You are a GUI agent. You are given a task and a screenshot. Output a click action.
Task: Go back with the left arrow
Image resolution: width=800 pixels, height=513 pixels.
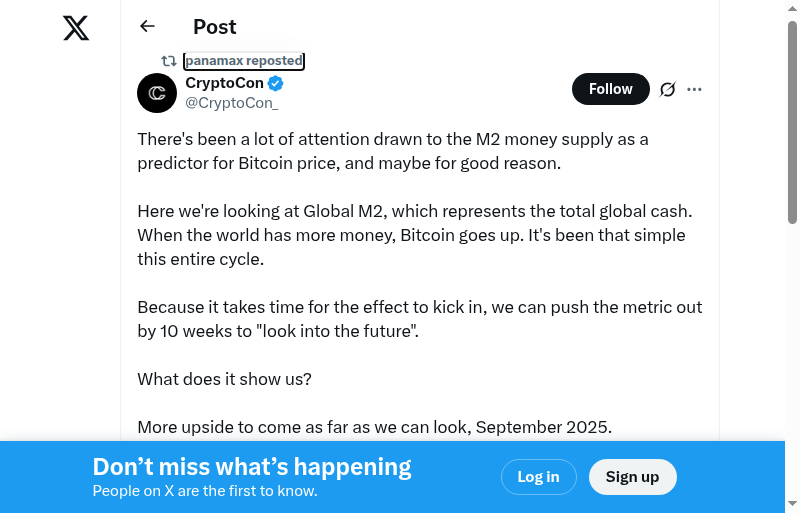(x=148, y=27)
